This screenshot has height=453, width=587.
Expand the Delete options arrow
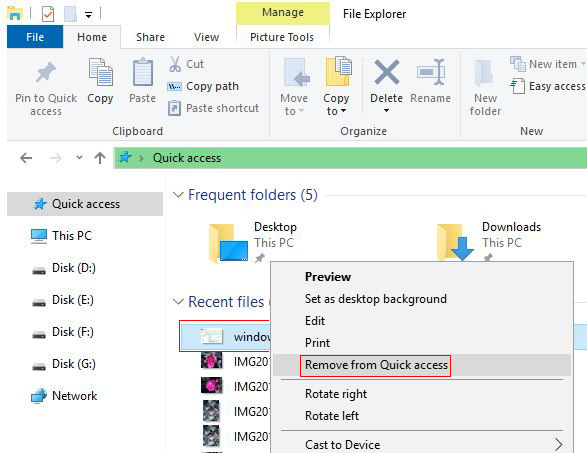point(386,110)
